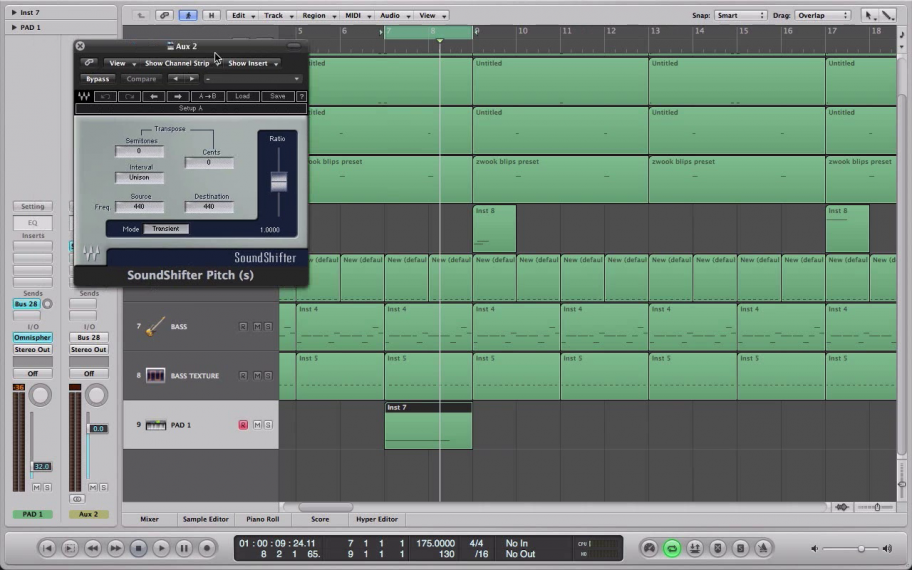This screenshot has width=912, height=570.
Task: Click the fast-forward transport button
Action: (115, 548)
